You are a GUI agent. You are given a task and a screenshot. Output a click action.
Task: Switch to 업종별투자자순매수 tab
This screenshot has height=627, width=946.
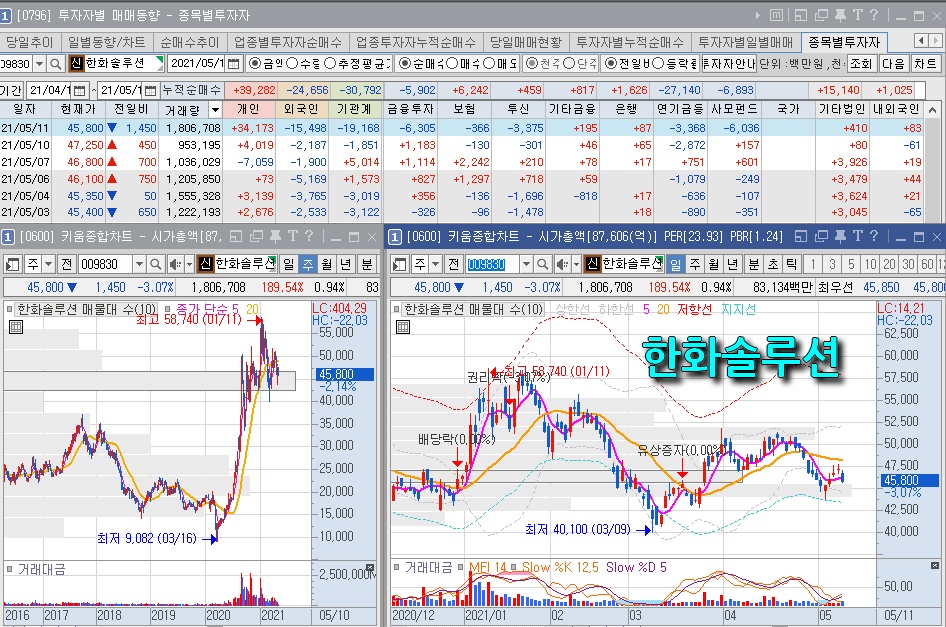[288, 42]
